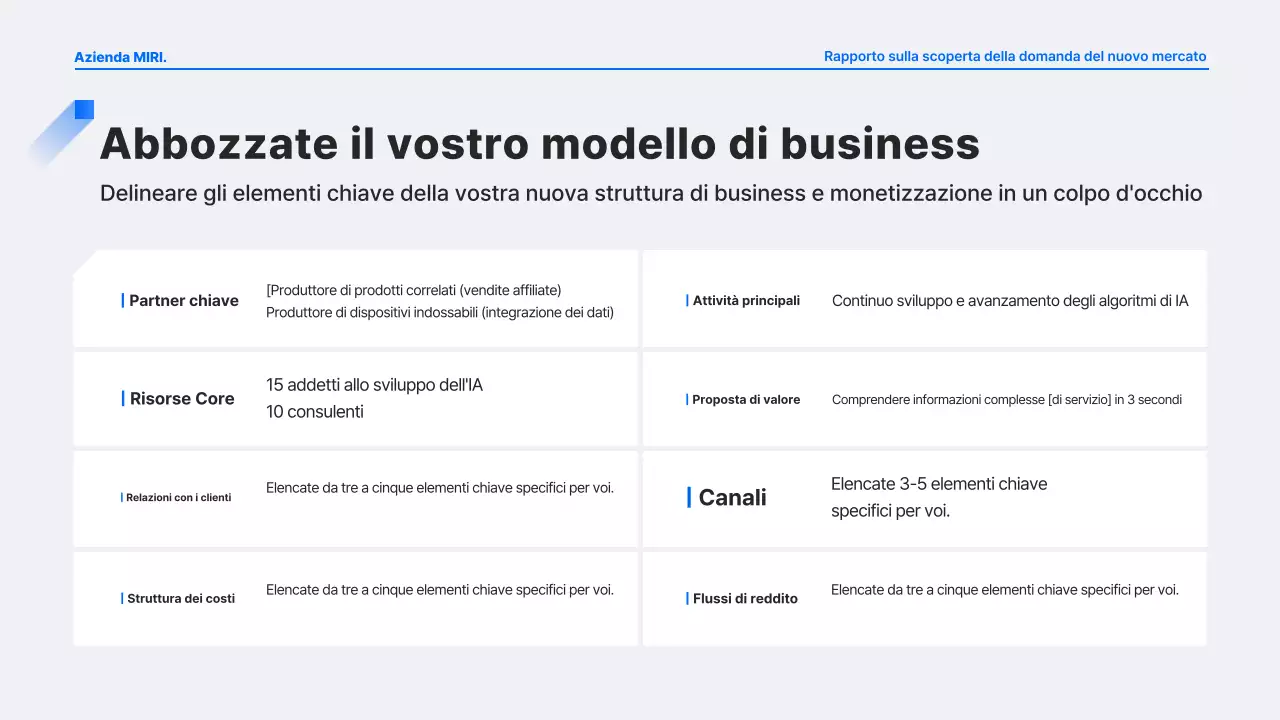Click the blue bar beside Flussi di reddito
Viewport: 1280px width, 720px height.
pos(685,599)
